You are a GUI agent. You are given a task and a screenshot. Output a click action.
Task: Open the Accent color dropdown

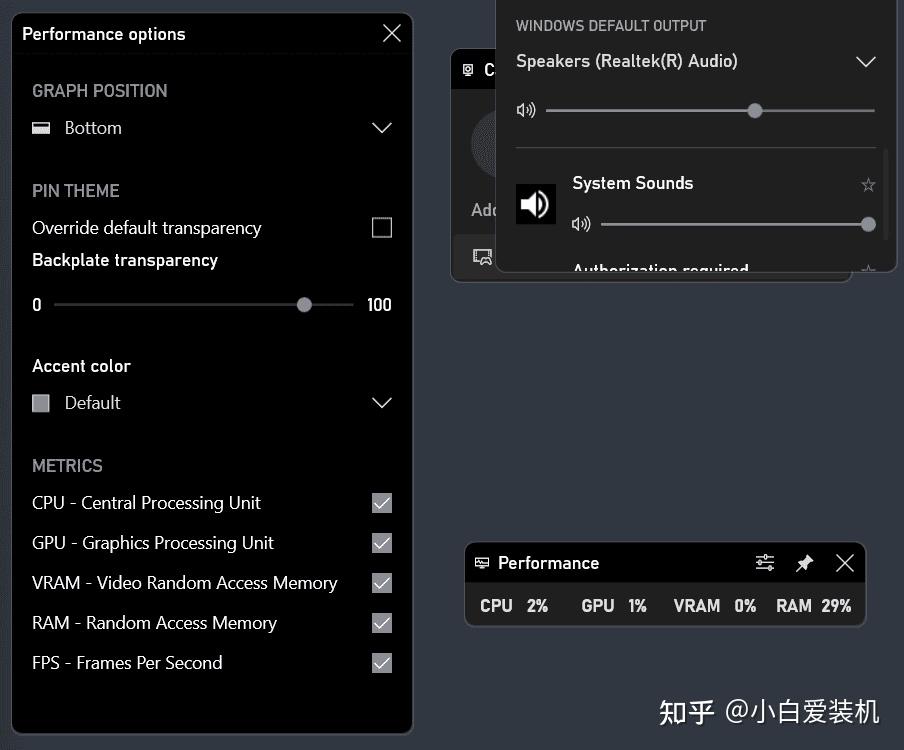click(381, 403)
